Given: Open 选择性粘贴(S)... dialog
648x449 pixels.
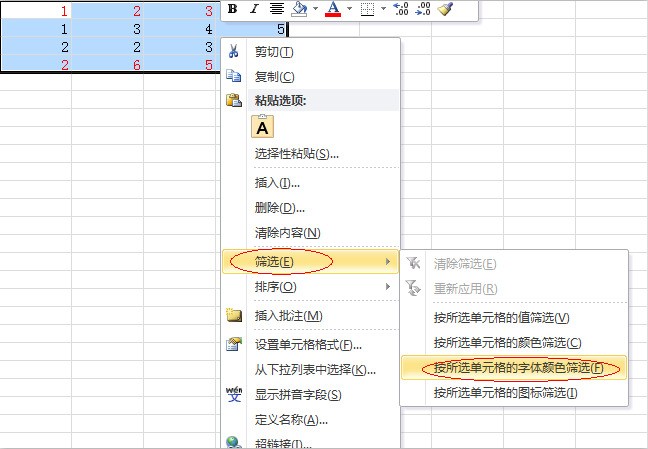Looking at the screenshot, I should [x=310, y=154].
